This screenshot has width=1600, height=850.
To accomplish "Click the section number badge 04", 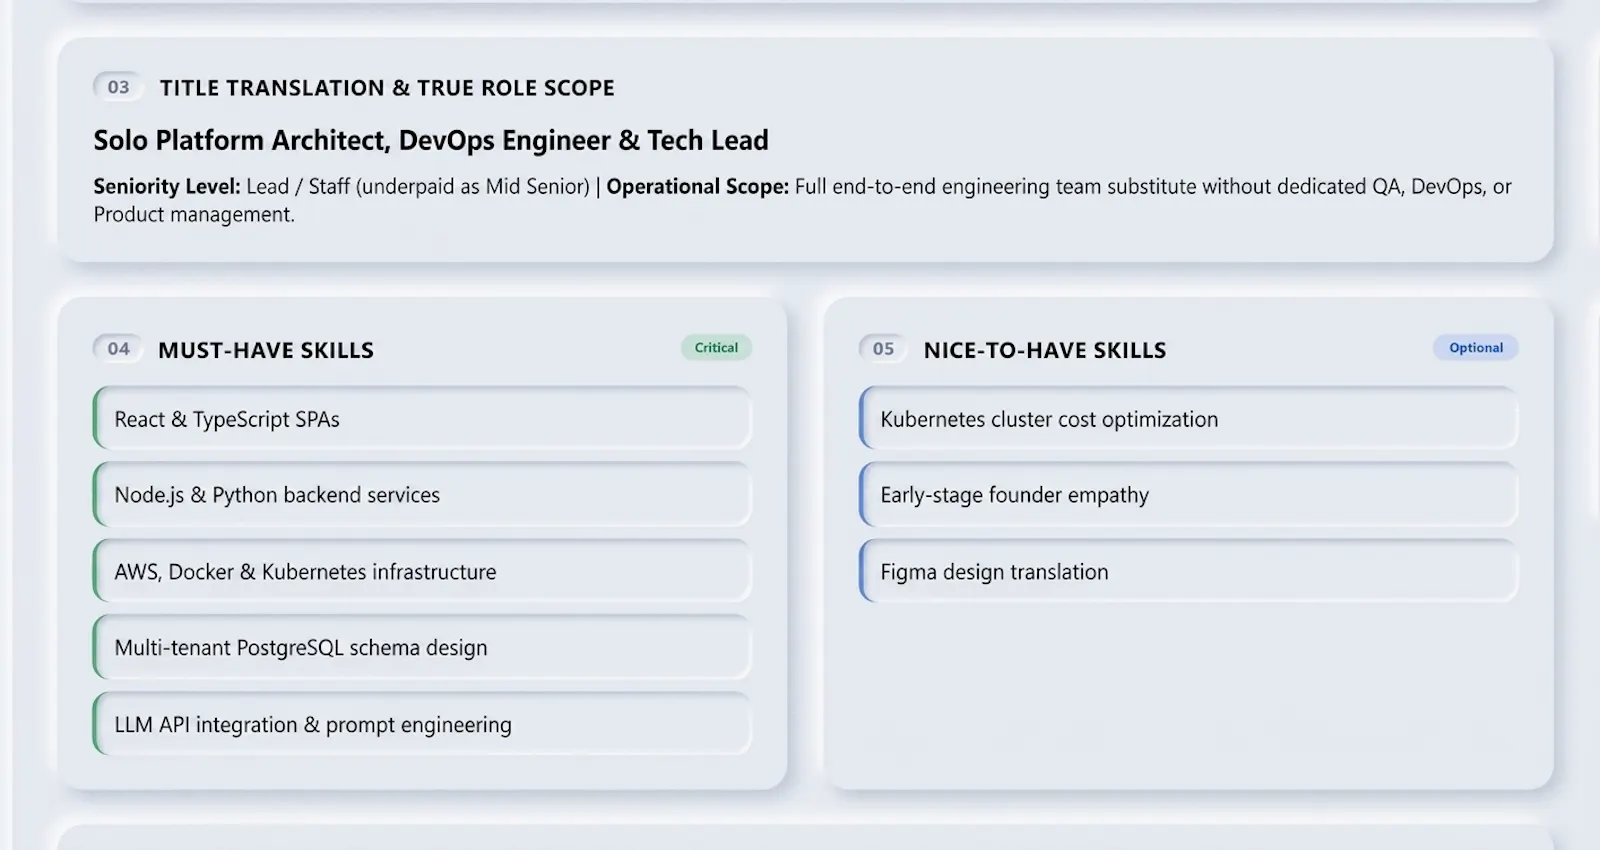I will [118, 348].
